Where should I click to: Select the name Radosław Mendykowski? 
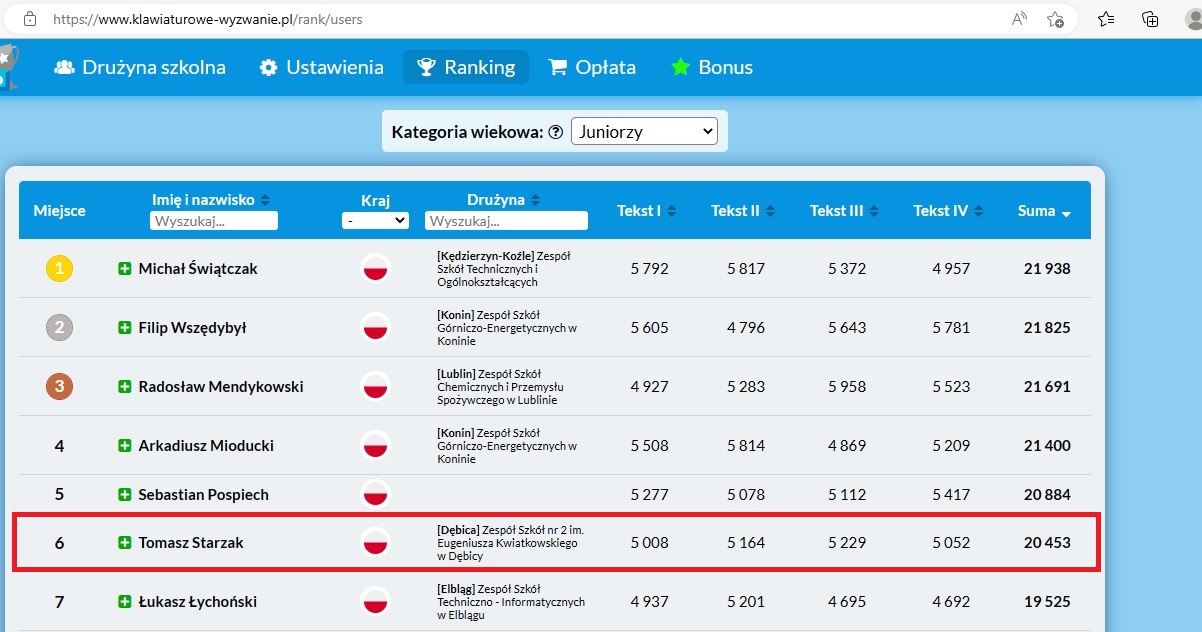(x=221, y=387)
